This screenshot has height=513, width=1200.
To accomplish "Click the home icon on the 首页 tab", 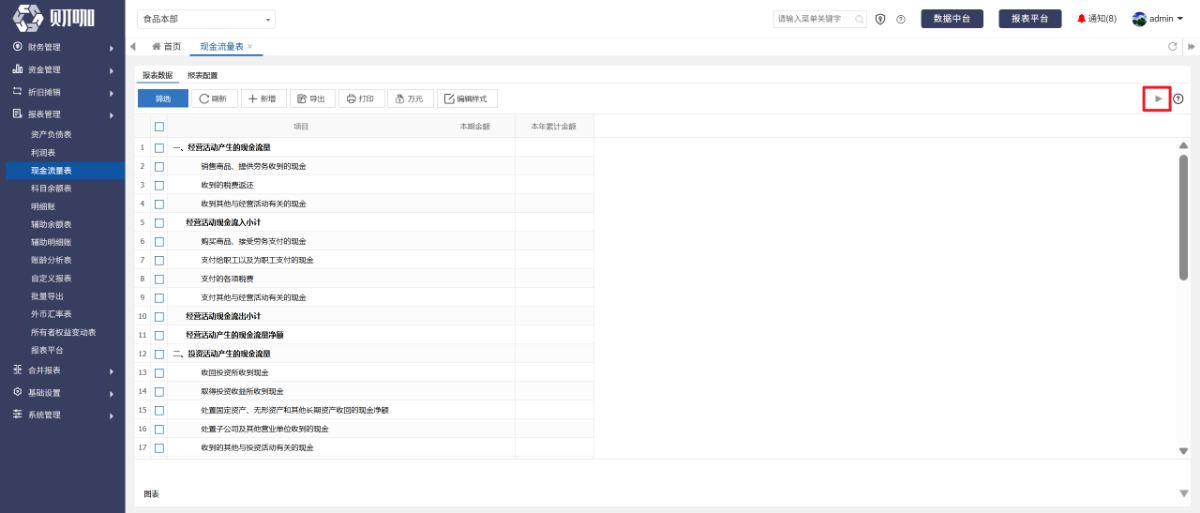I will 156,47.
